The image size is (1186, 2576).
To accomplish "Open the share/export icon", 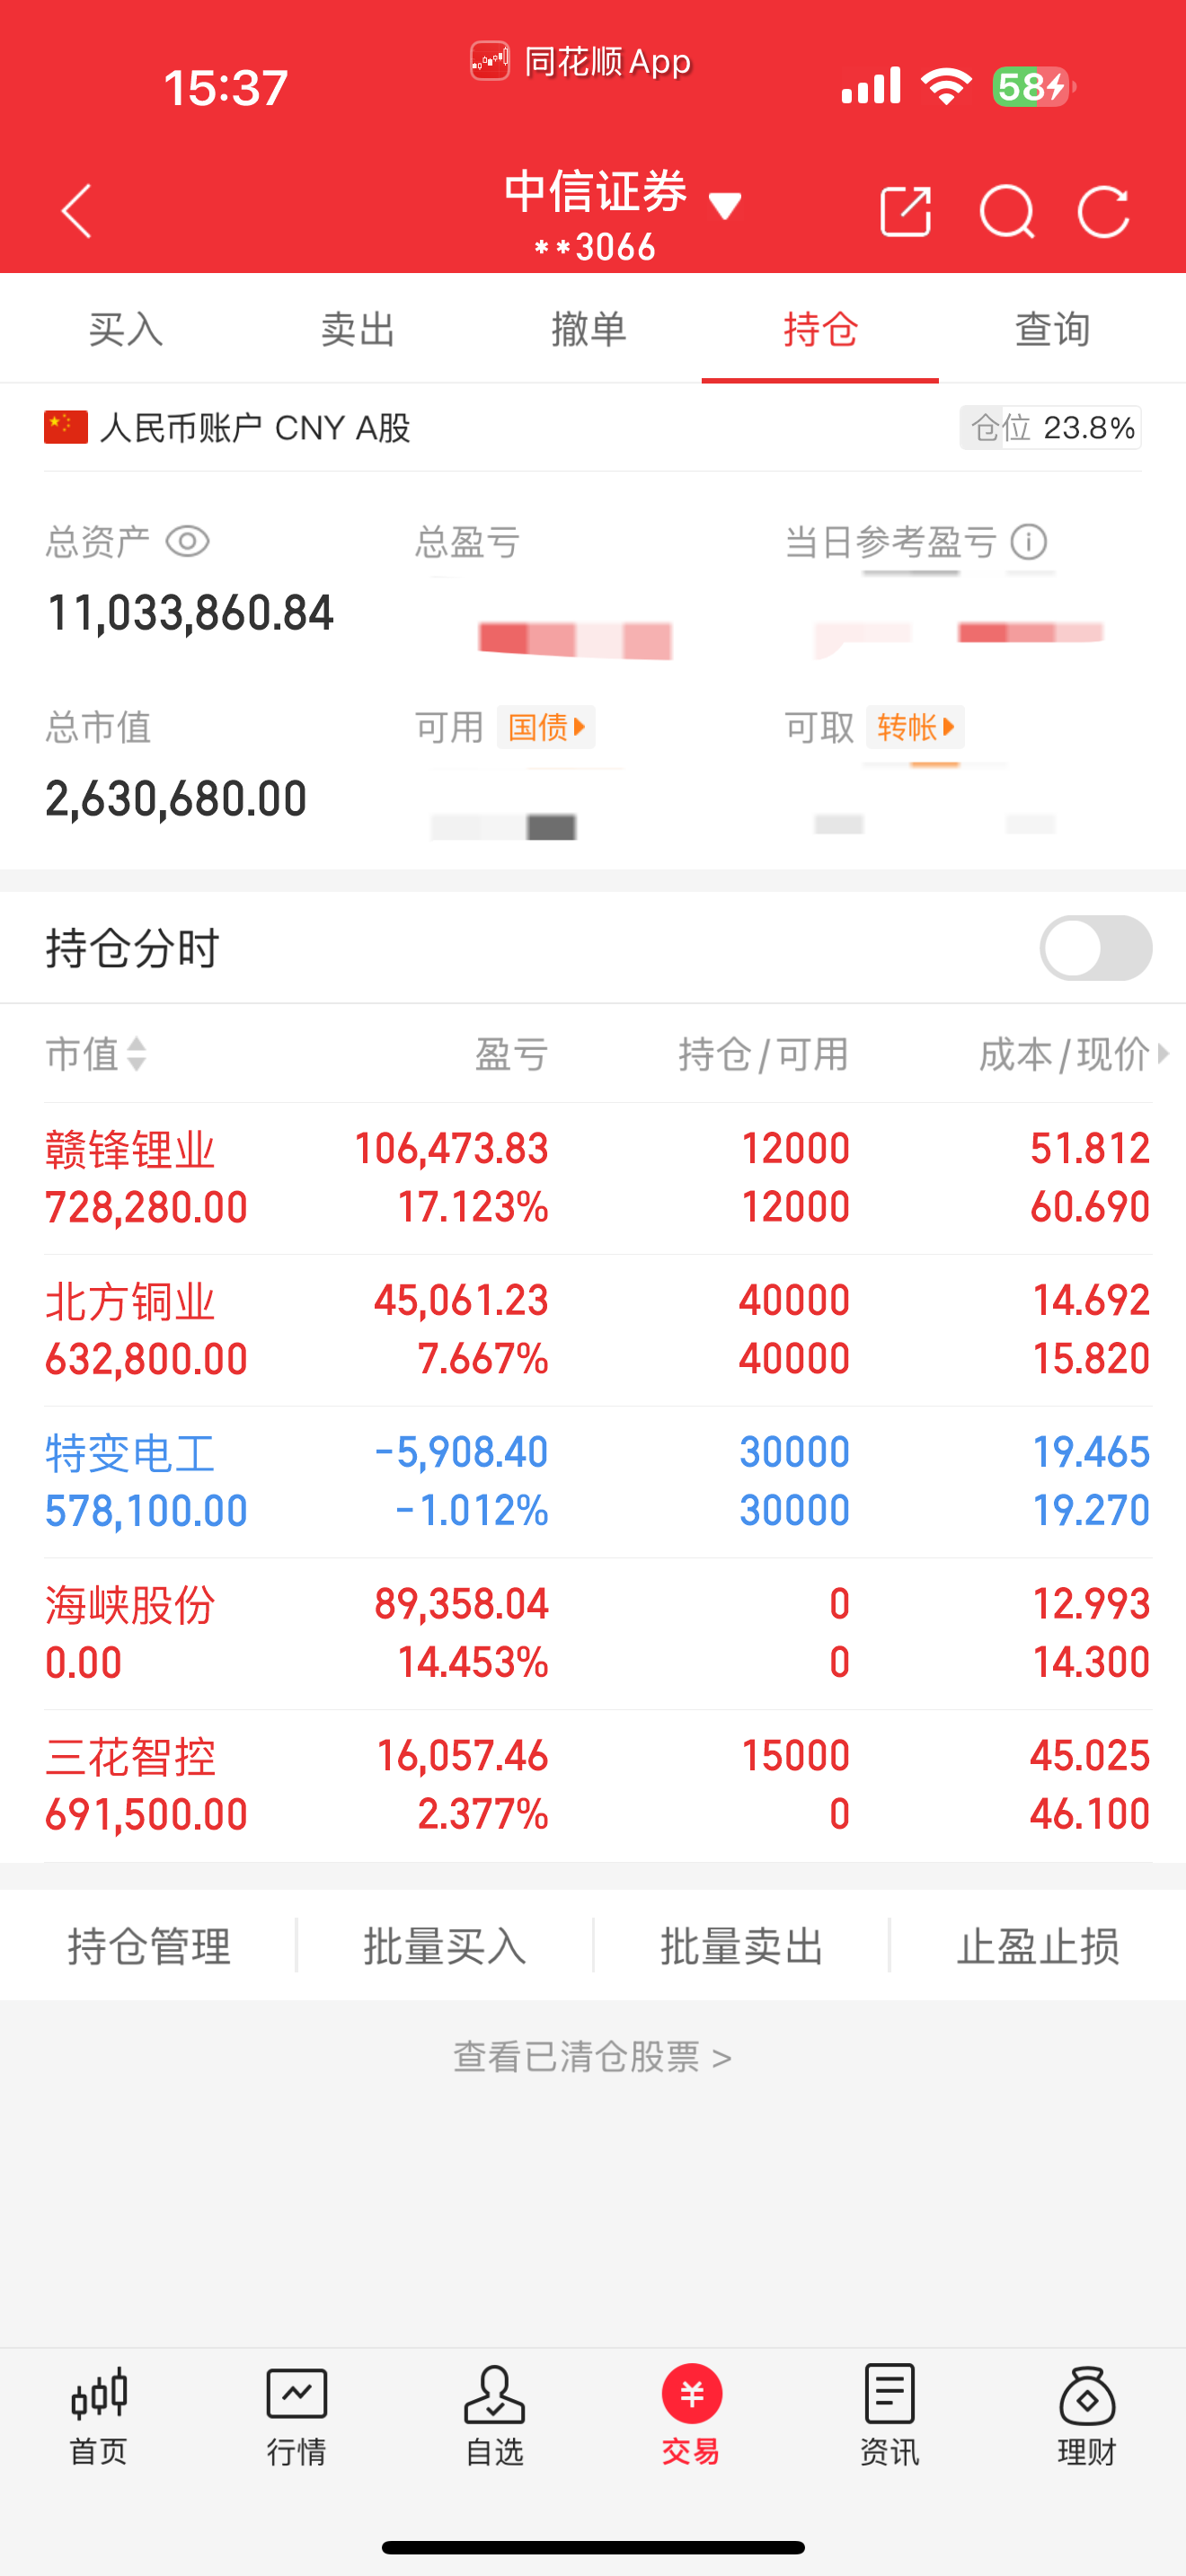I will (x=905, y=211).
